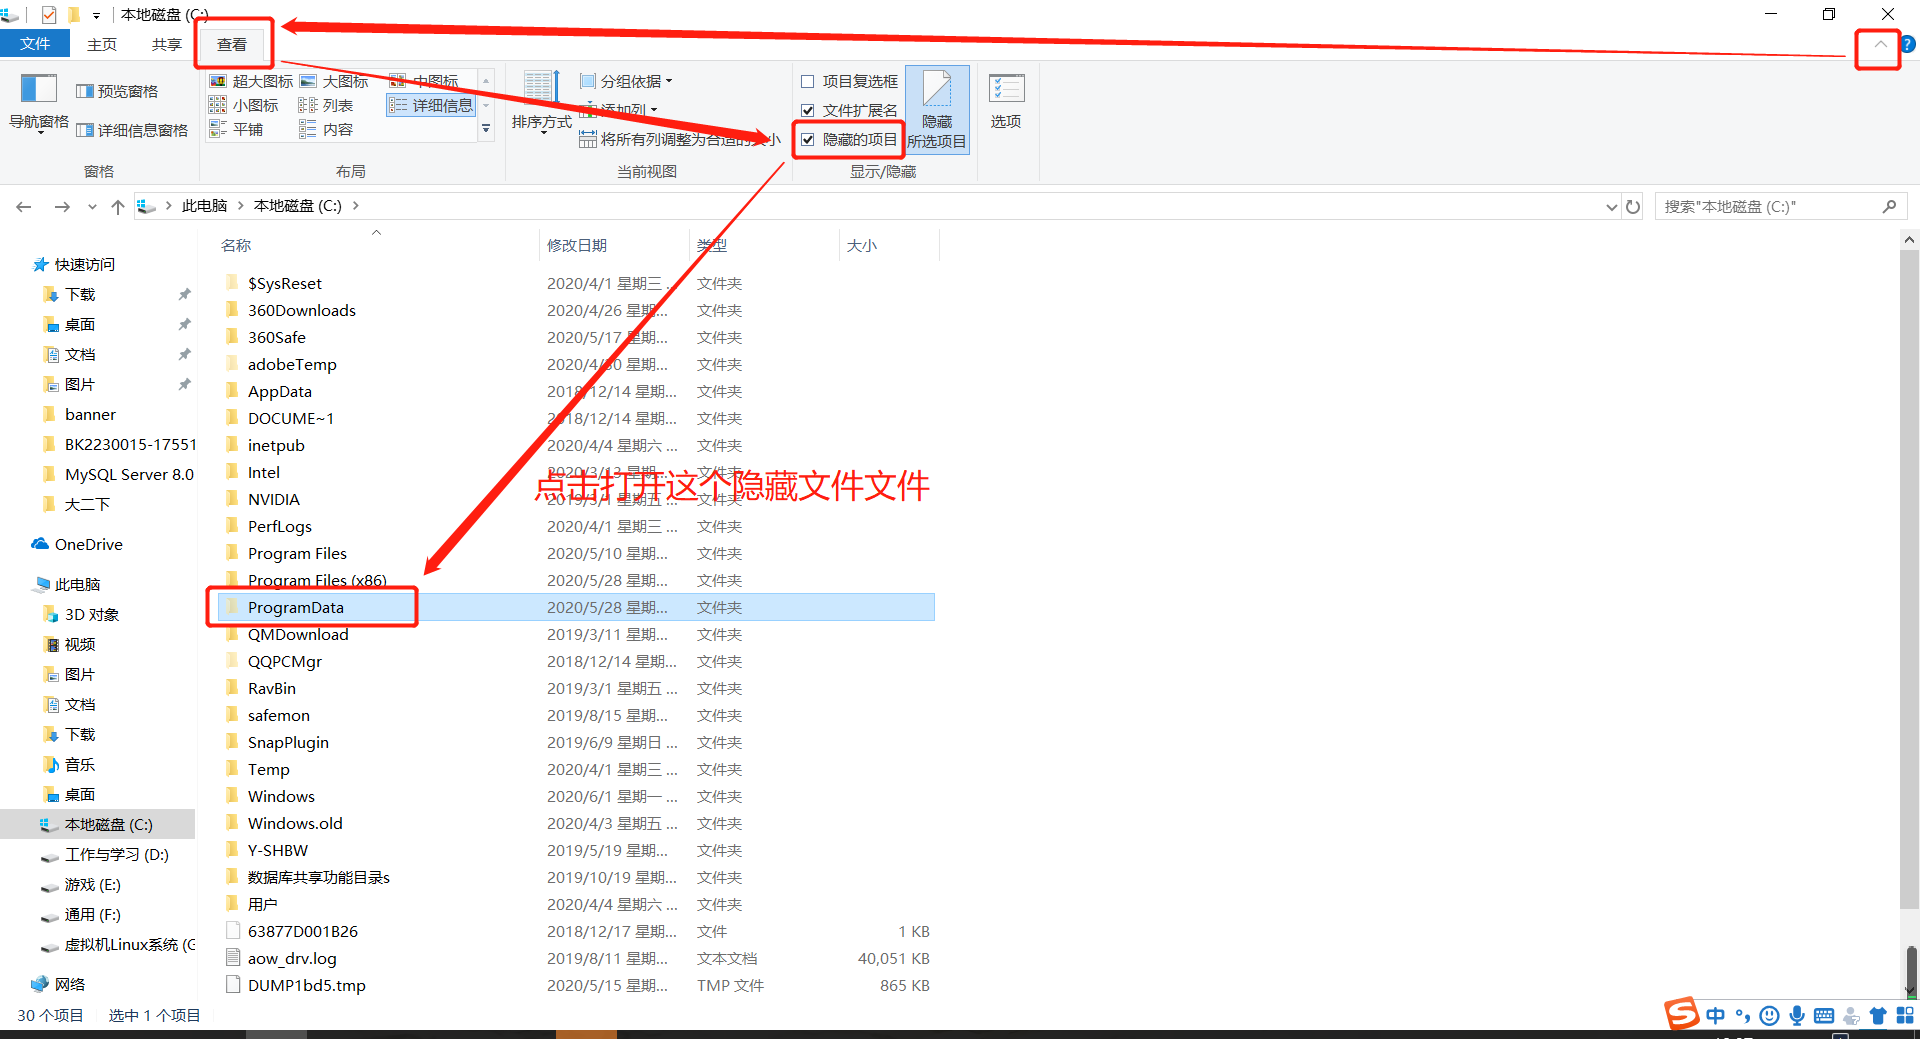Switch to the 共享 ribbon tab
The height and width of the screenshot is (1039, 1920).
(x=166, y=44)
